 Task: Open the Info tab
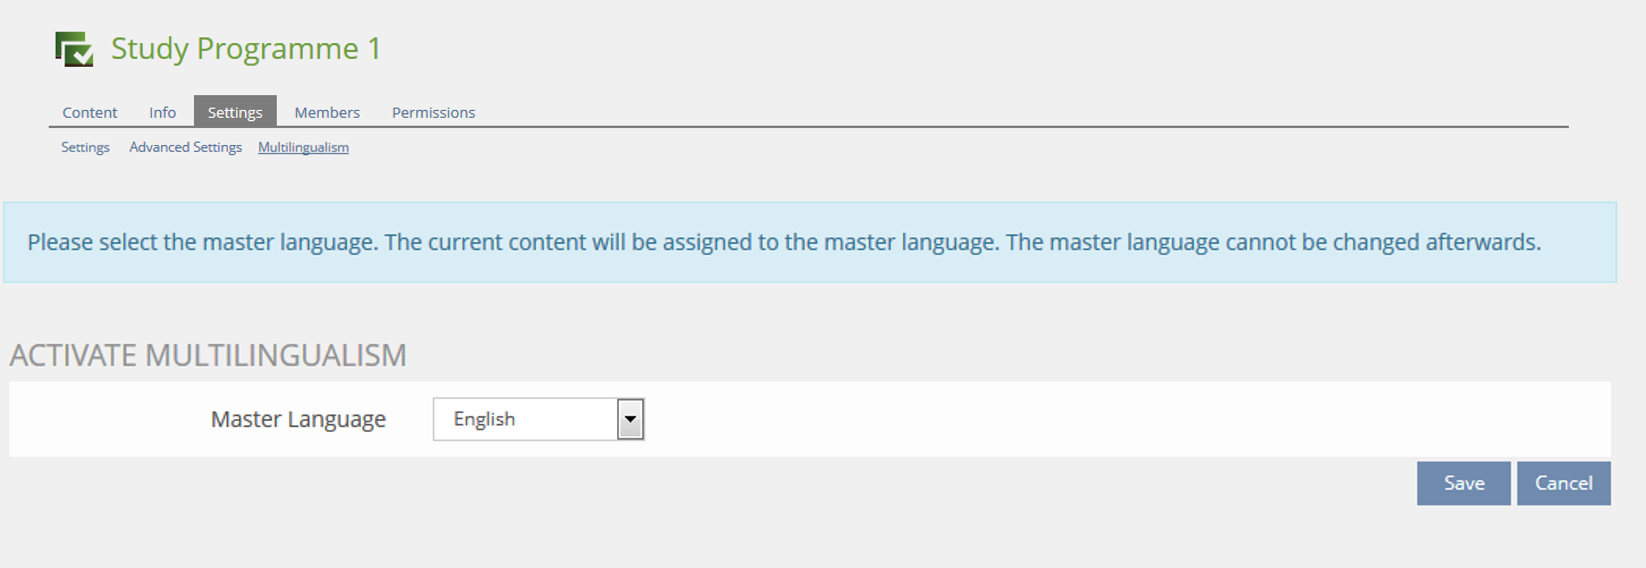point(162,113)
